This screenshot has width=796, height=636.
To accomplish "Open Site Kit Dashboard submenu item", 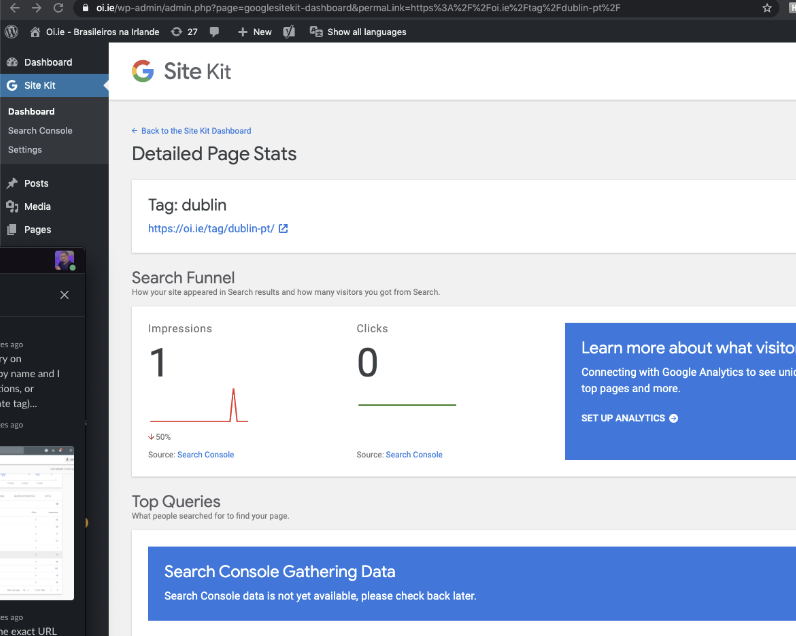I will pyautogui.click(x=31, y=111).
